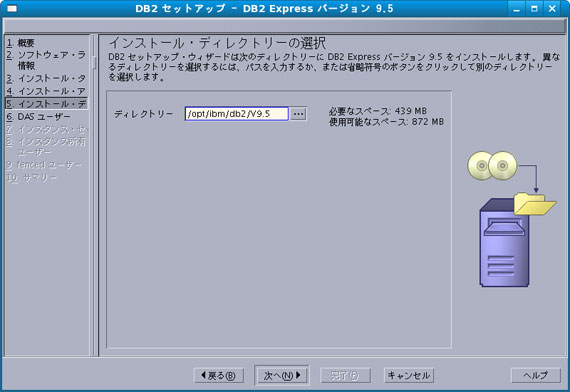Click the 必要なスペース: 439 MB text
The height and width of the screenshot is (392, 570).
click(378, 111)
